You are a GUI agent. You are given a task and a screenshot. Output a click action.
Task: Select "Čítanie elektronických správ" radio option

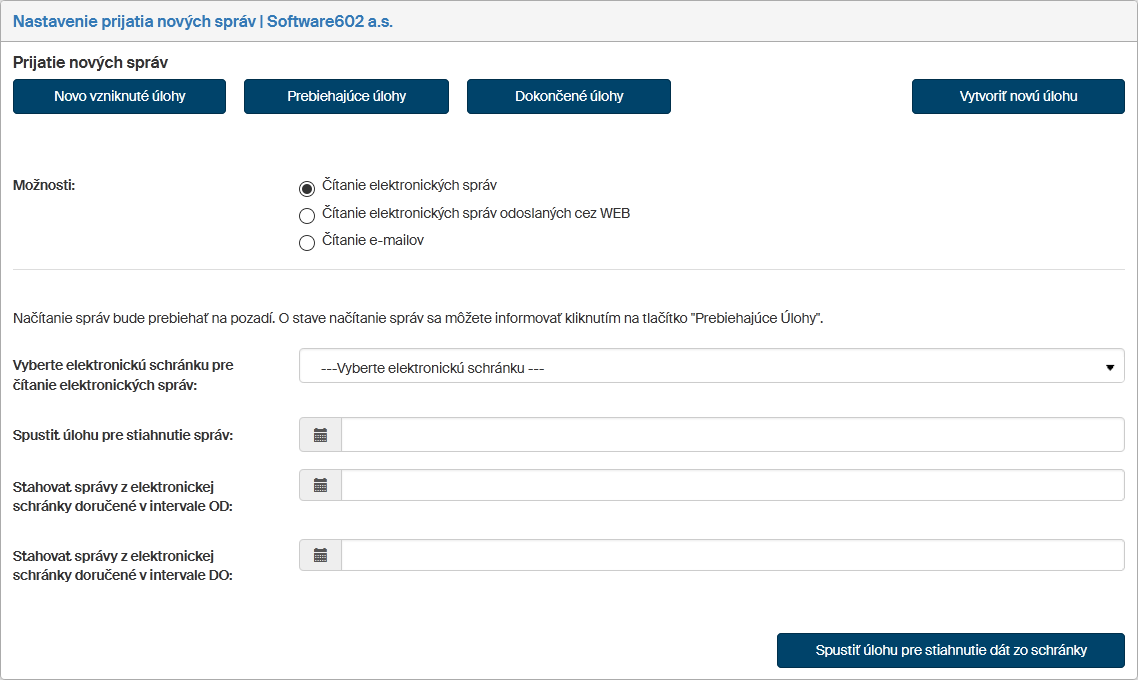307,188
